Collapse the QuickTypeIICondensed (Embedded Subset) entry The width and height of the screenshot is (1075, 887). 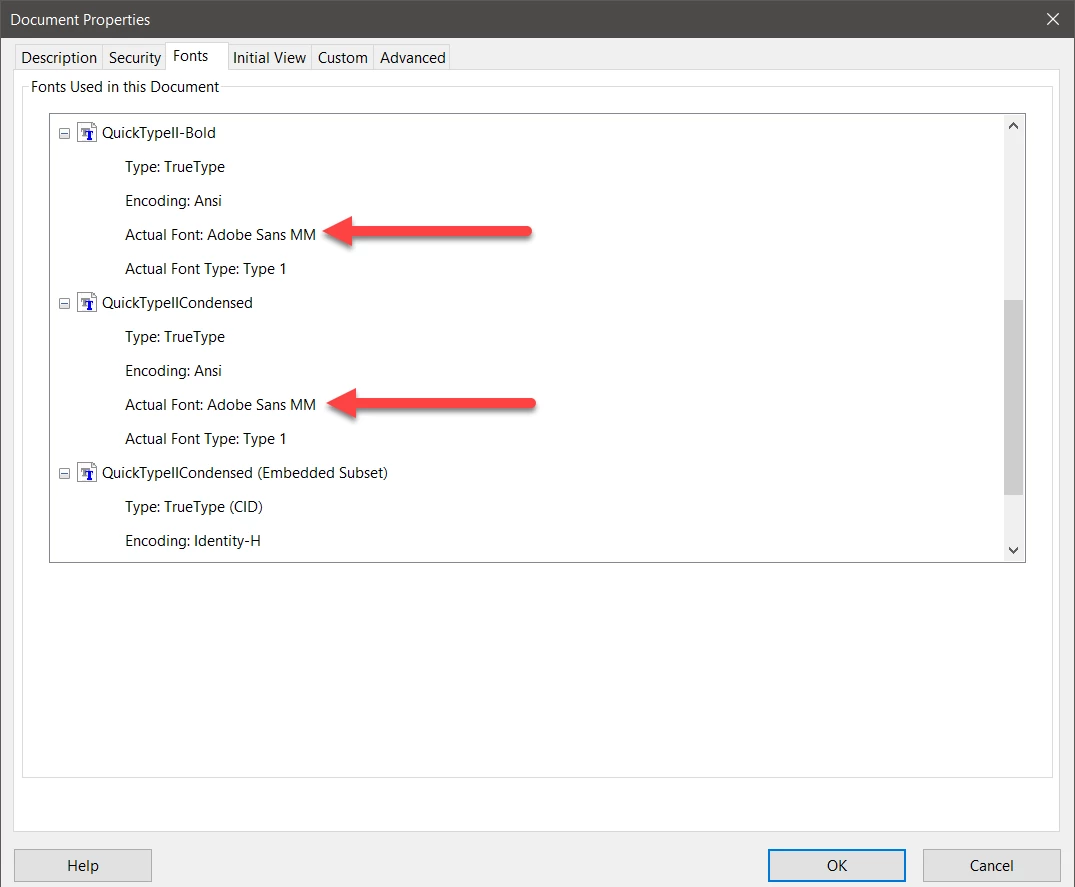(64, 474)
